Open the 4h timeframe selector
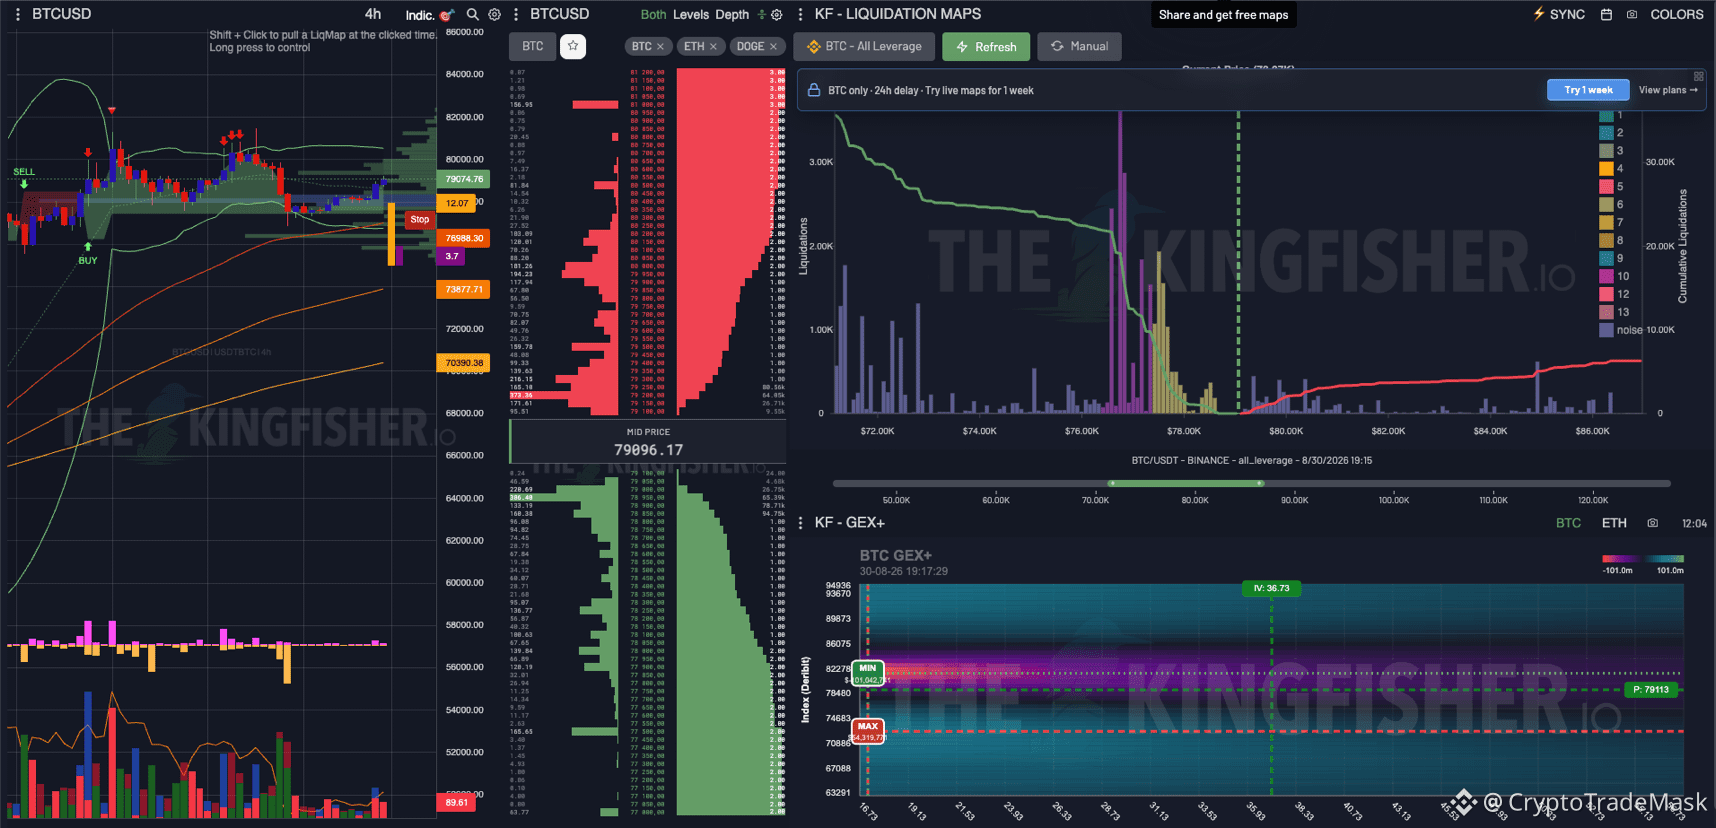This screenshot has width=1716, height=828. [373, 14]
